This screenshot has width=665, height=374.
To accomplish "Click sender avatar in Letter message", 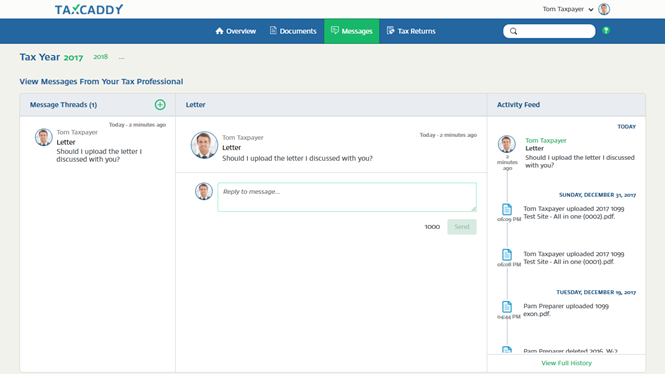I will click(204, 145).
